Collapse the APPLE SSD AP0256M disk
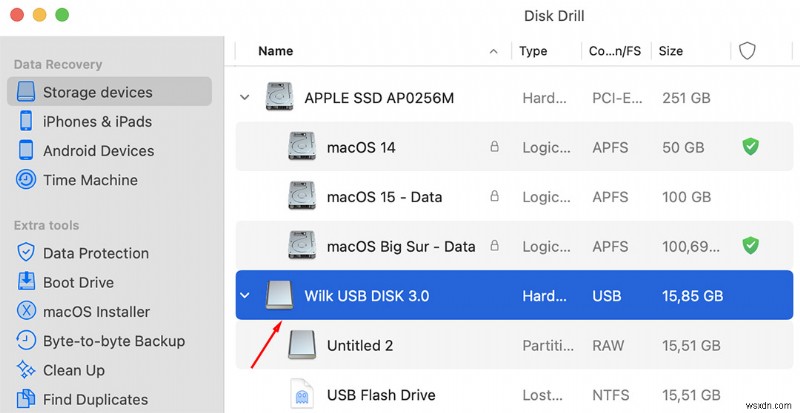The width and height of the screenshot is (800, 413). click(245, 97)
